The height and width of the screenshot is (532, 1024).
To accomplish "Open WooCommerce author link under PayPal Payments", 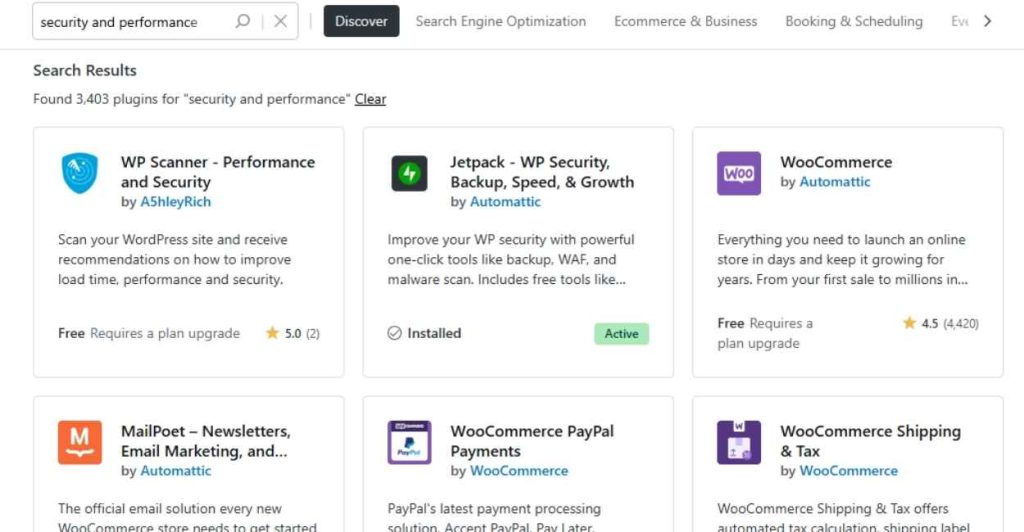I will pos(519,471).
